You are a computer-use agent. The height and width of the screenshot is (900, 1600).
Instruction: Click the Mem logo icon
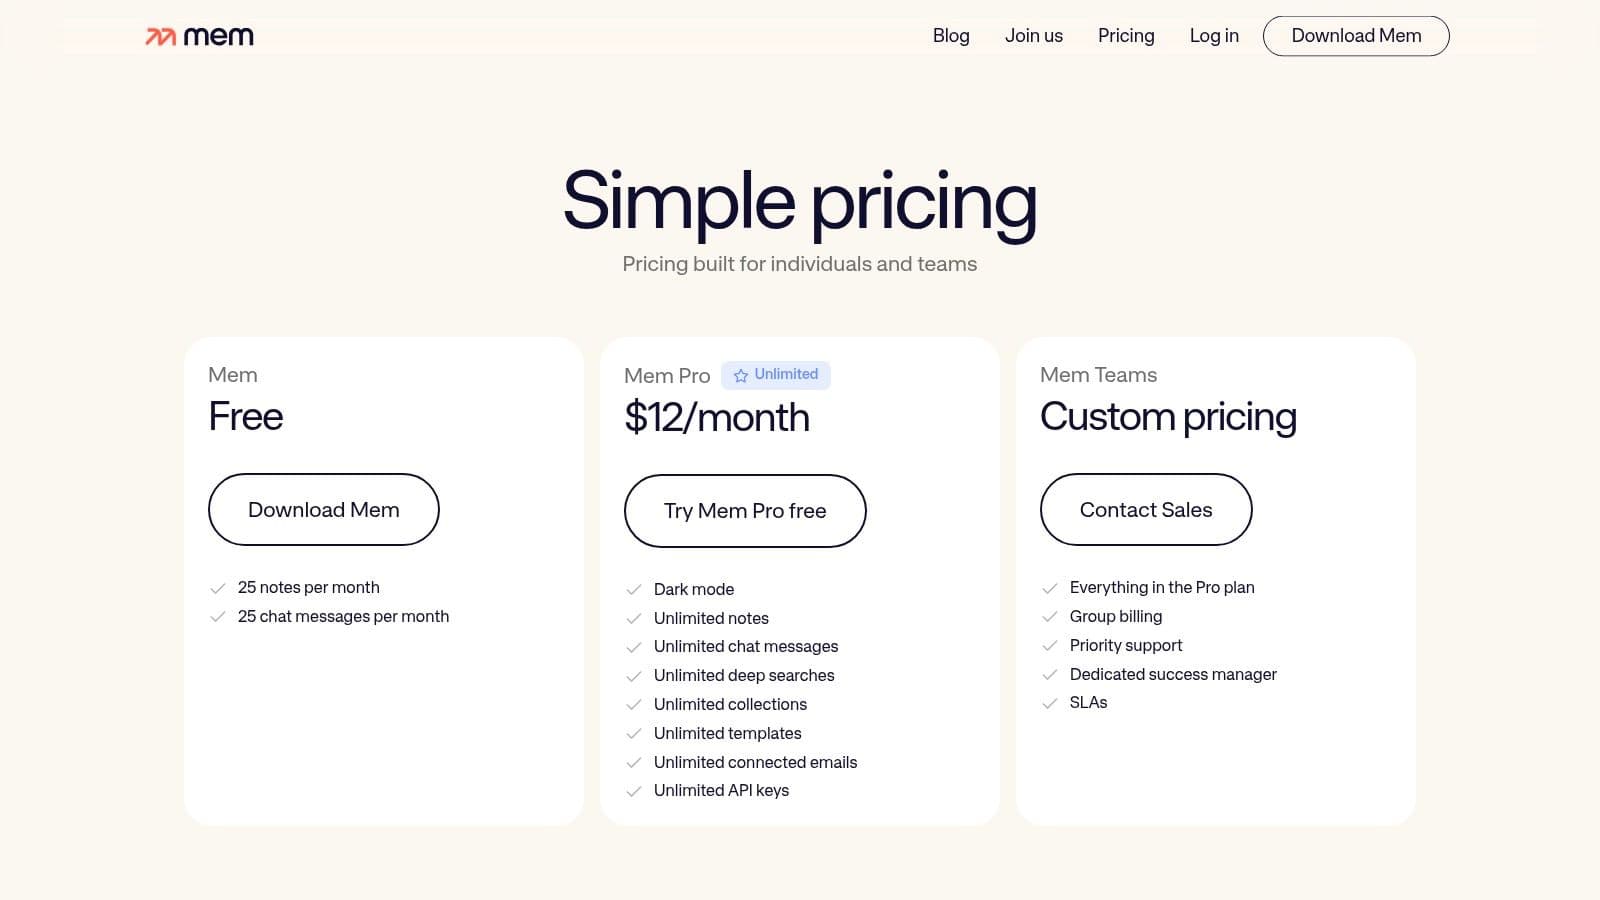pos(161,37)
